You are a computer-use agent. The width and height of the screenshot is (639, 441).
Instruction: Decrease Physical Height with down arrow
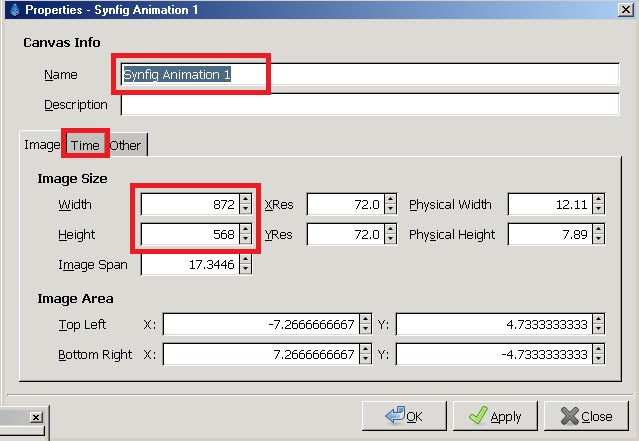click(598, 239)
